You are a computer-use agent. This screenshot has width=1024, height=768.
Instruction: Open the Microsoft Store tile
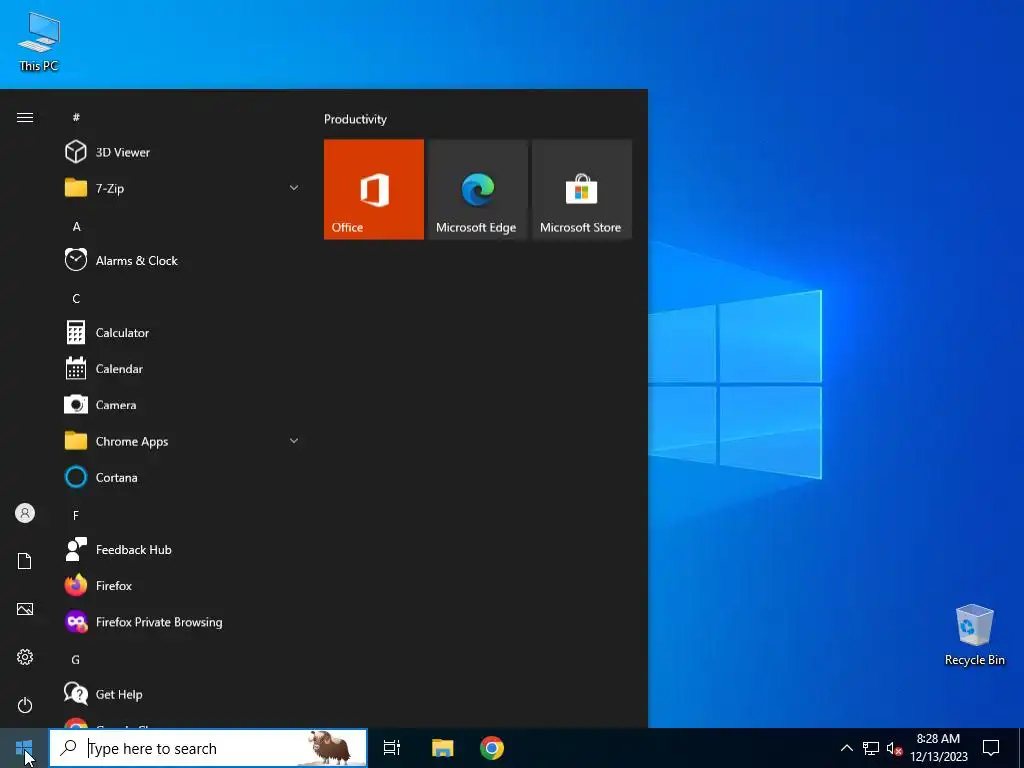[x=581, y=189]
